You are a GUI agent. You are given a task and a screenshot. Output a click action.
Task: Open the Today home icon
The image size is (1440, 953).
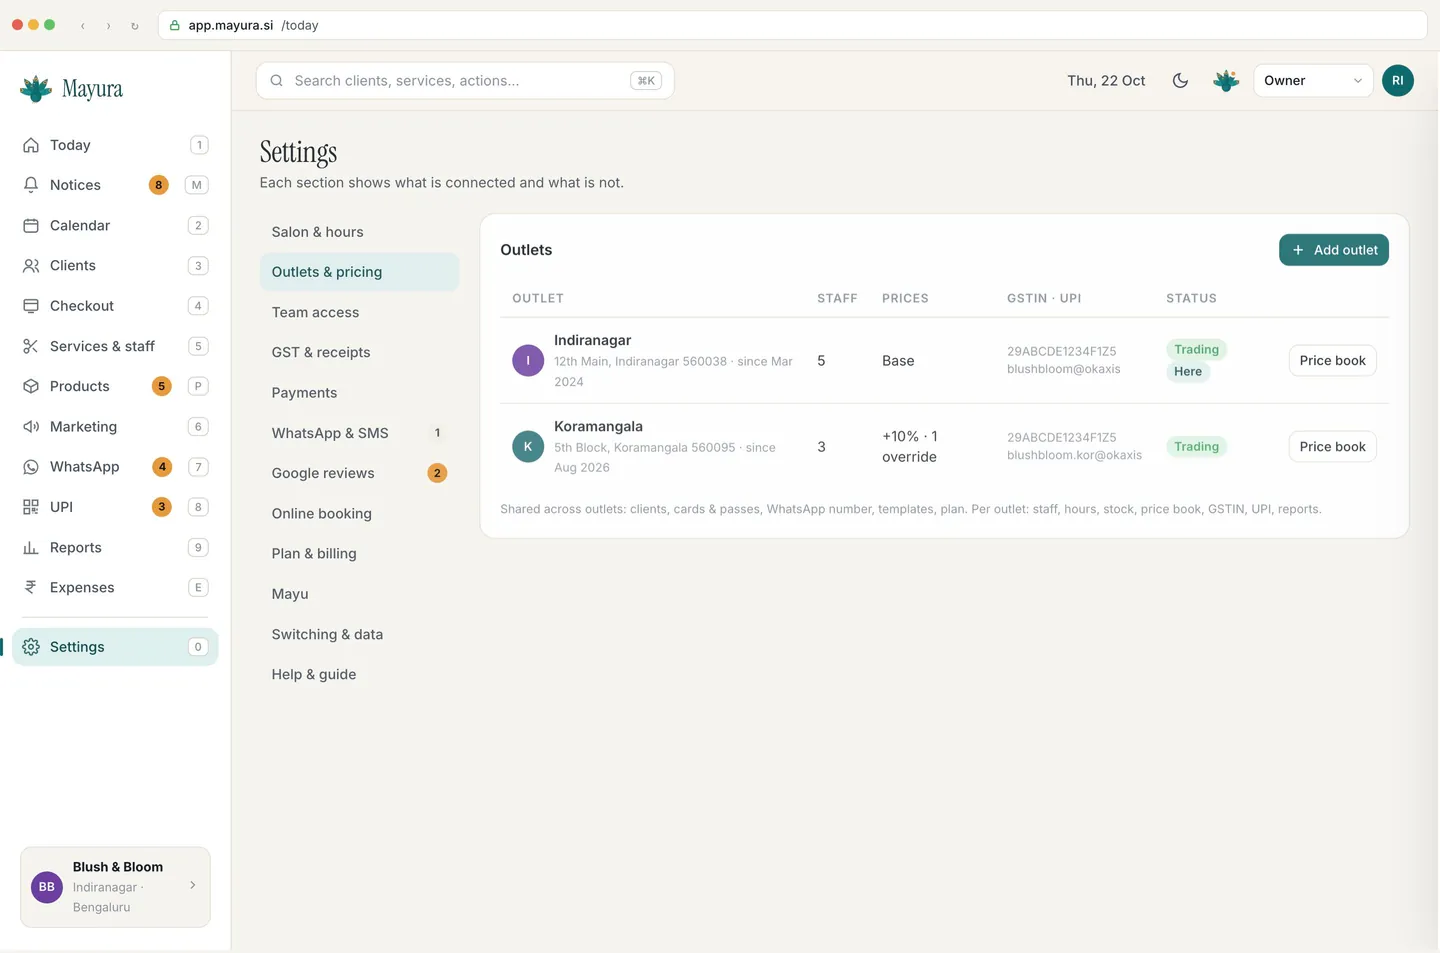(x=31, y=145)
